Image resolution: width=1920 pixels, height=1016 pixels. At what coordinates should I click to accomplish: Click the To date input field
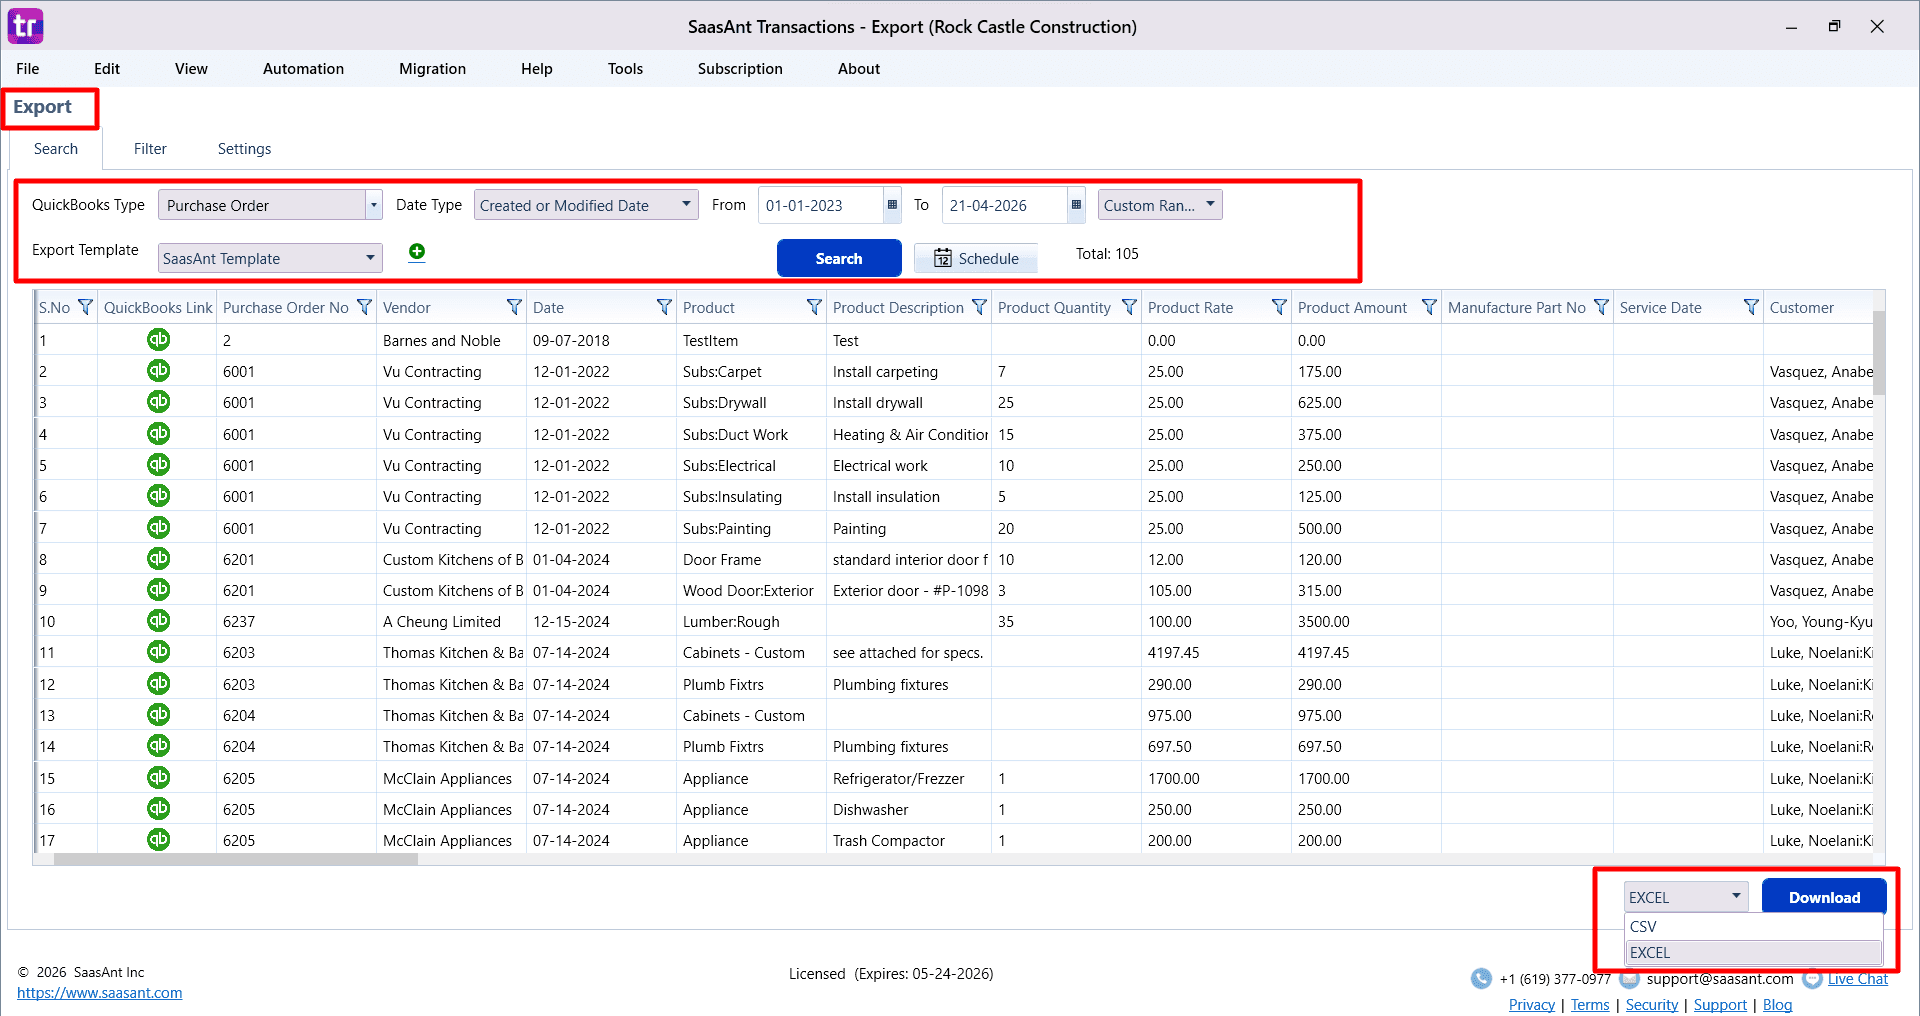pos(1004,205)
